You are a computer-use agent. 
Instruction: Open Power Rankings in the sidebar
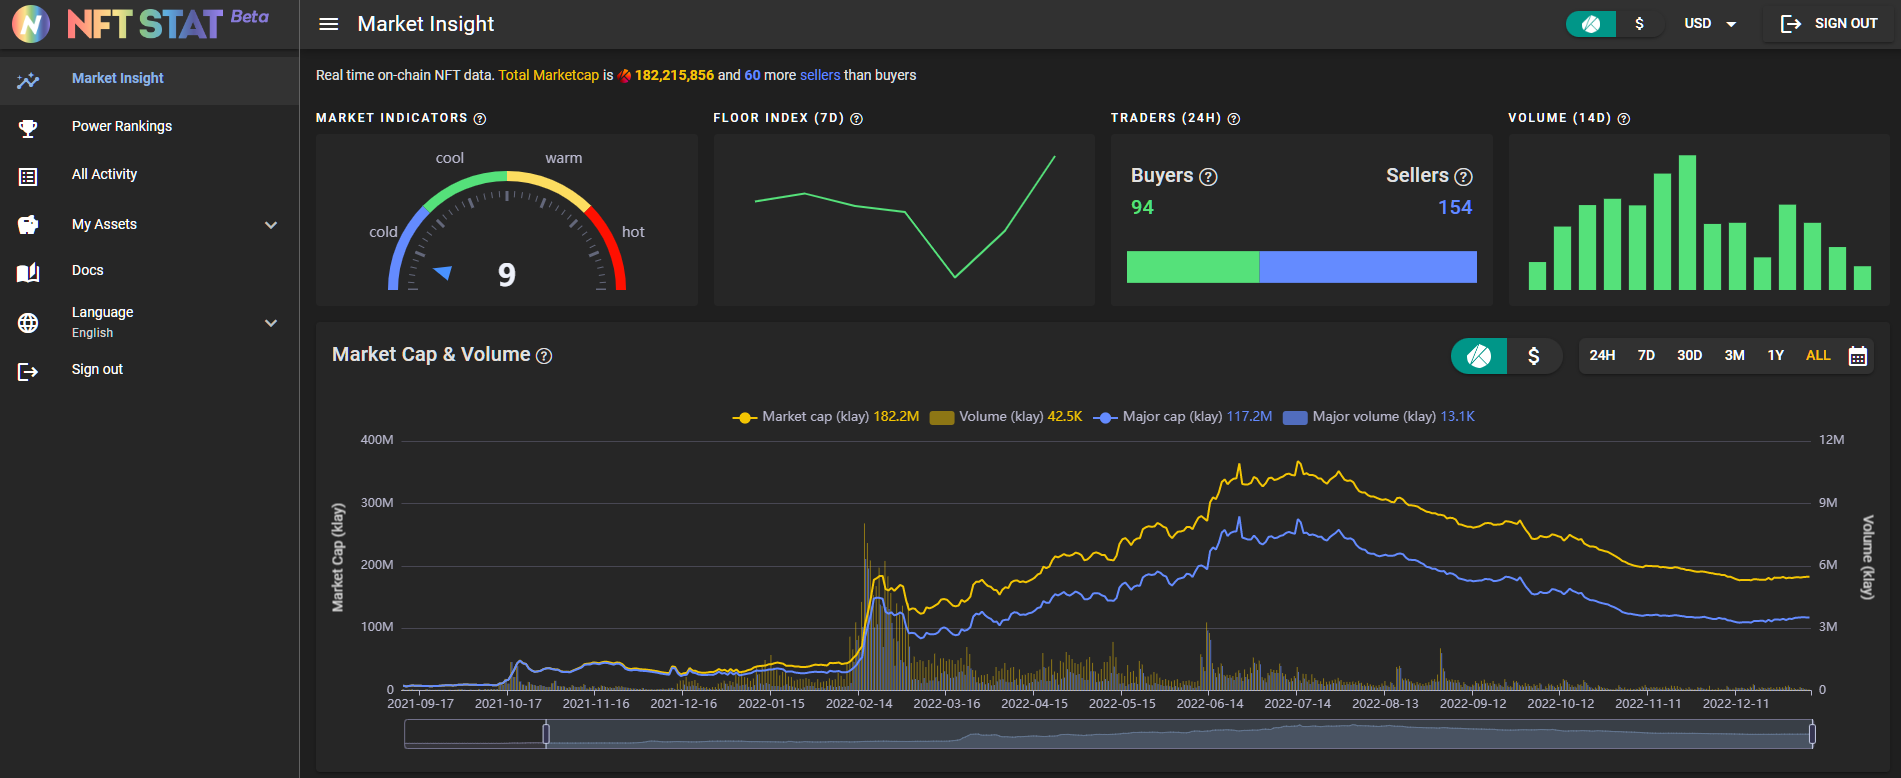coord(121,126)
